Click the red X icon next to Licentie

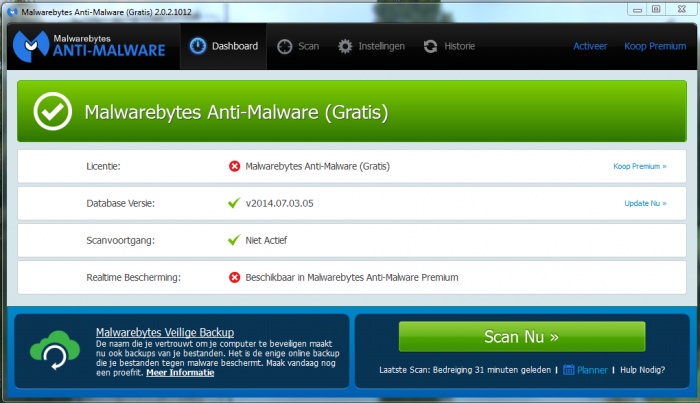click(234, 166)
